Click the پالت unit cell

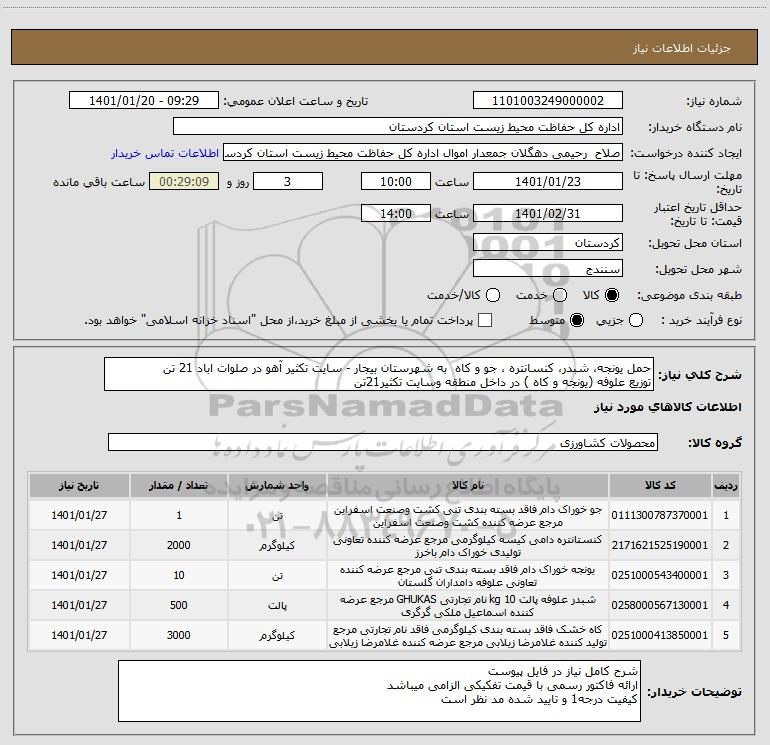(x=277, y=606)
